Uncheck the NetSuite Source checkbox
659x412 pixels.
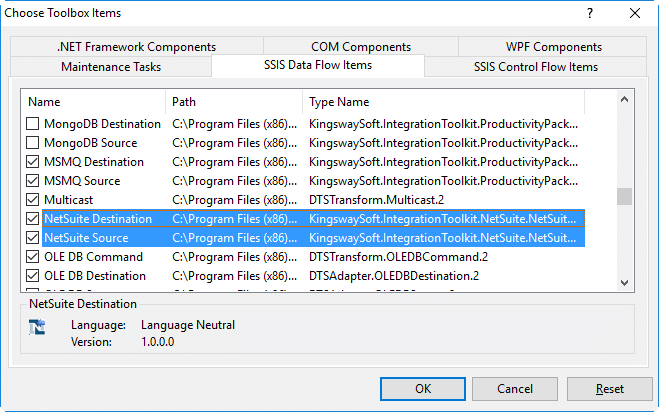[x=32, y=238]
